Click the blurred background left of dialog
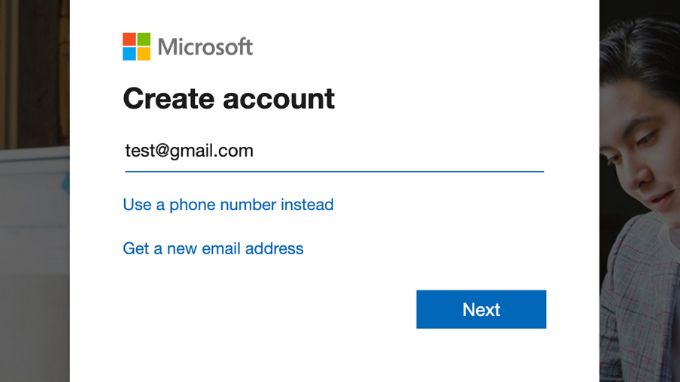The width and height of the screenshot is (680, 382). click(x=35, y=191)
